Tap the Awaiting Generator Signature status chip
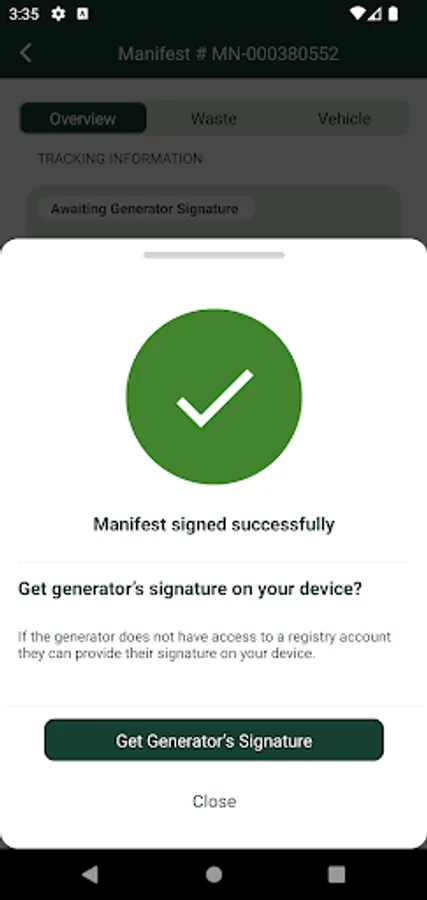This screenshot has width=427, height=900. click(x=146, y=208)
